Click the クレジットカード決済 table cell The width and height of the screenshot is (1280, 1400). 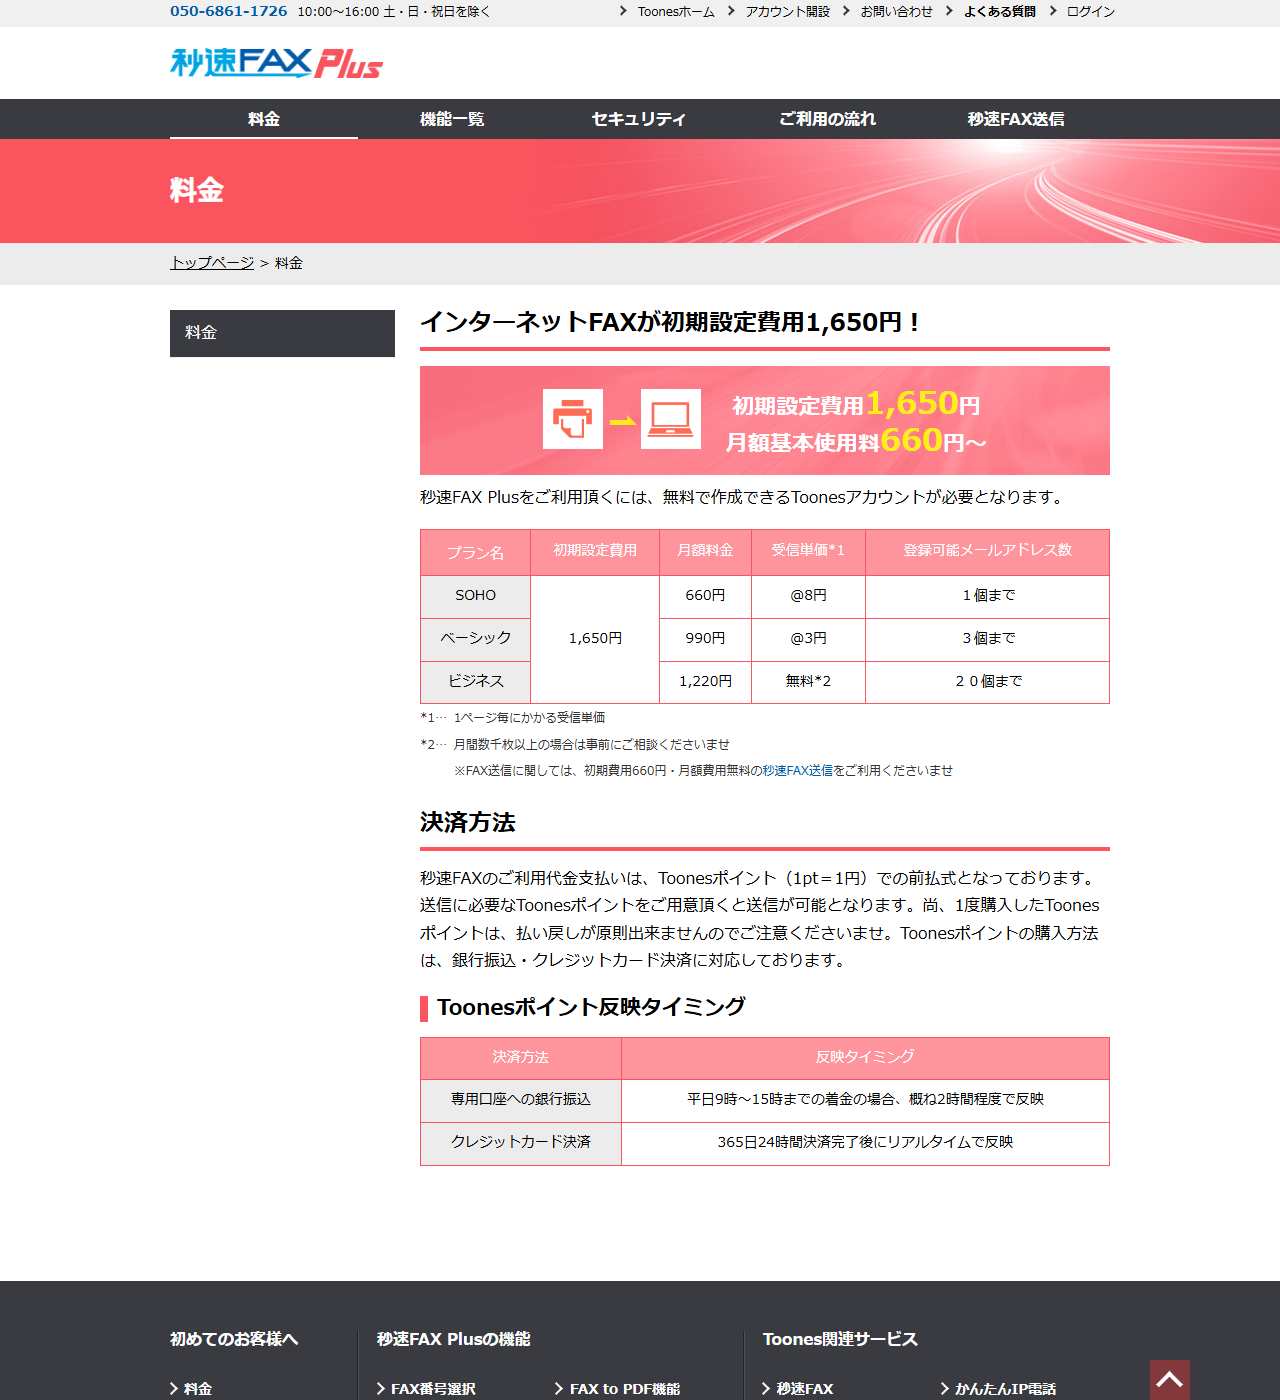521,1143
